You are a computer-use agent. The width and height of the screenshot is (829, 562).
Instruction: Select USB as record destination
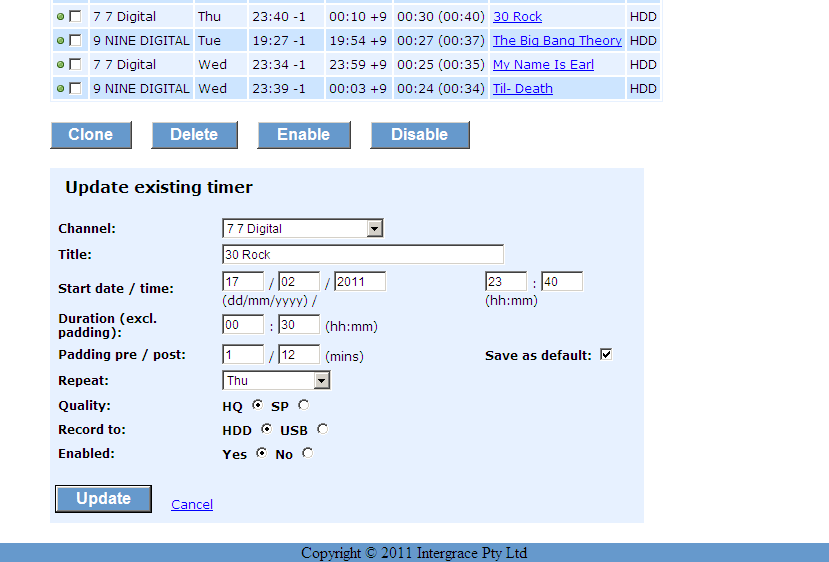(322, 430)
